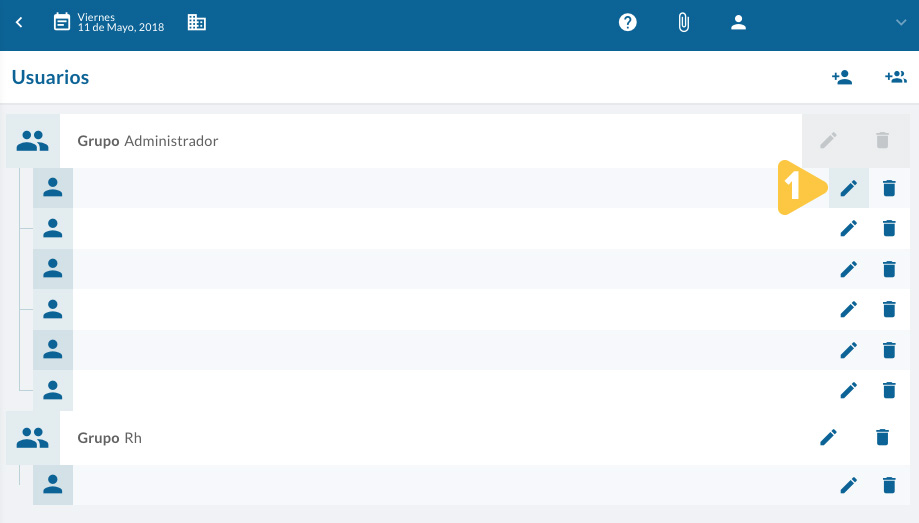Image resolution: width=919 pixels, height=523 pixels.
Task: Select fifth user avatar in Grupo Administrador
Action: tap(53, 349)
